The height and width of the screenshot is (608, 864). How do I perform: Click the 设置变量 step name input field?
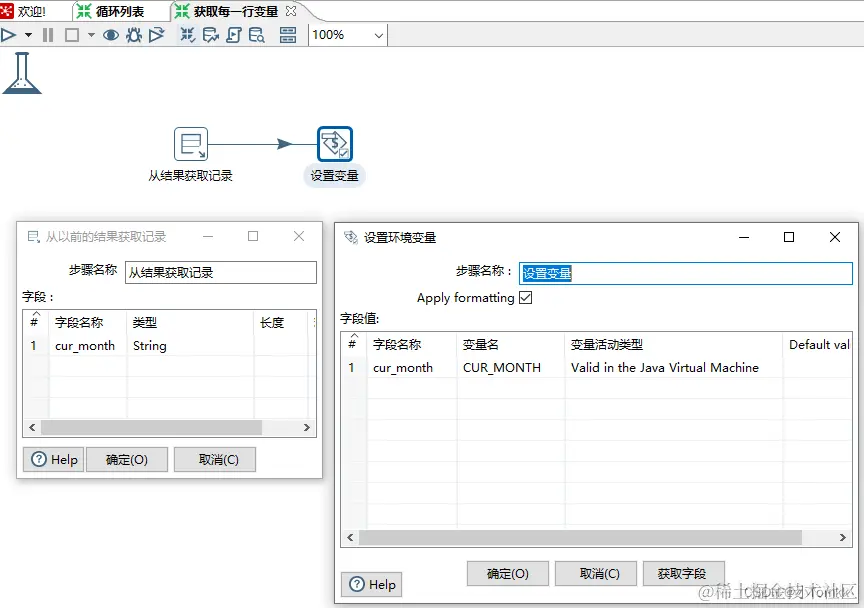pos(686,273)
